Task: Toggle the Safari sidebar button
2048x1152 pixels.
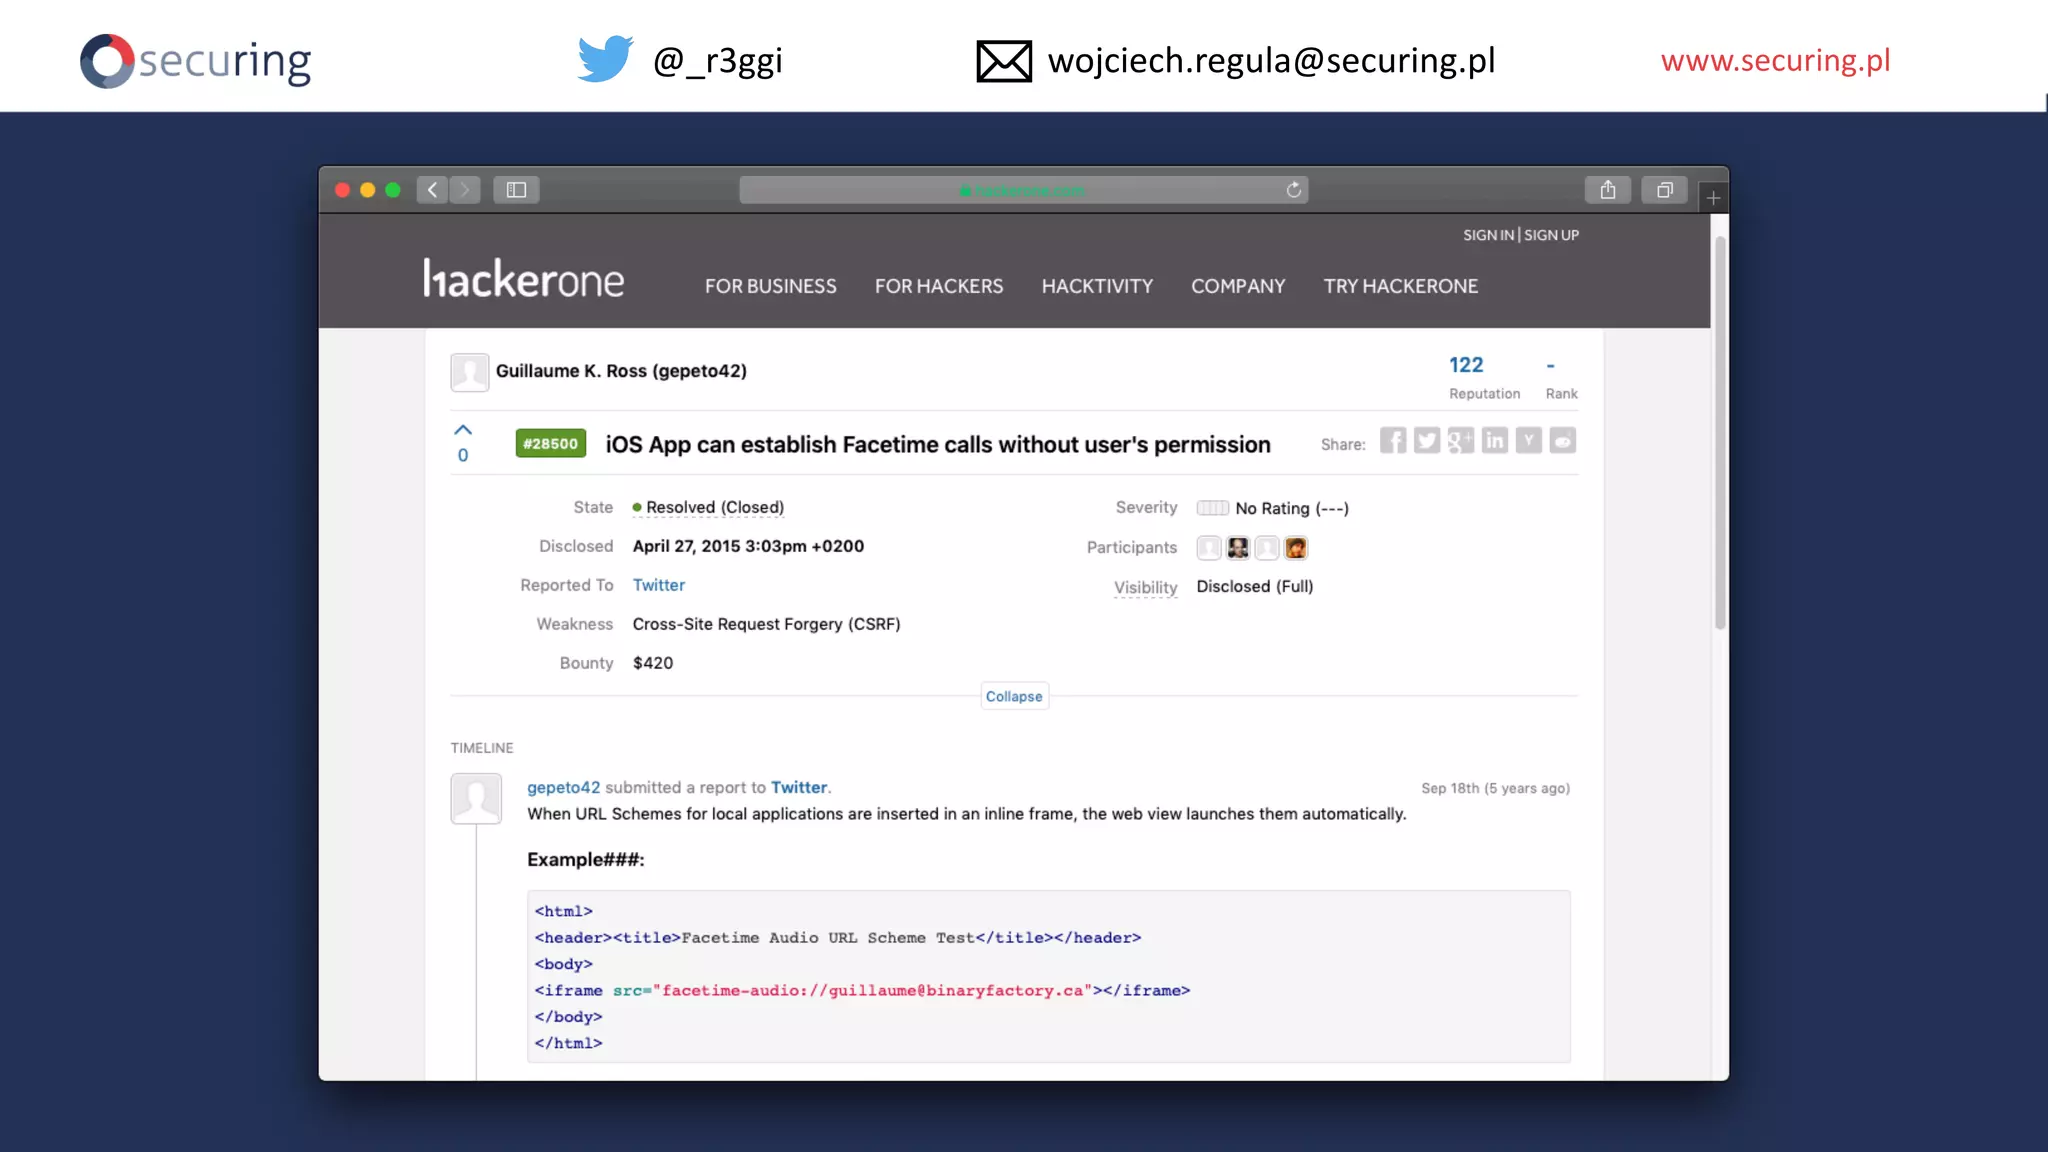Action: 516,190
